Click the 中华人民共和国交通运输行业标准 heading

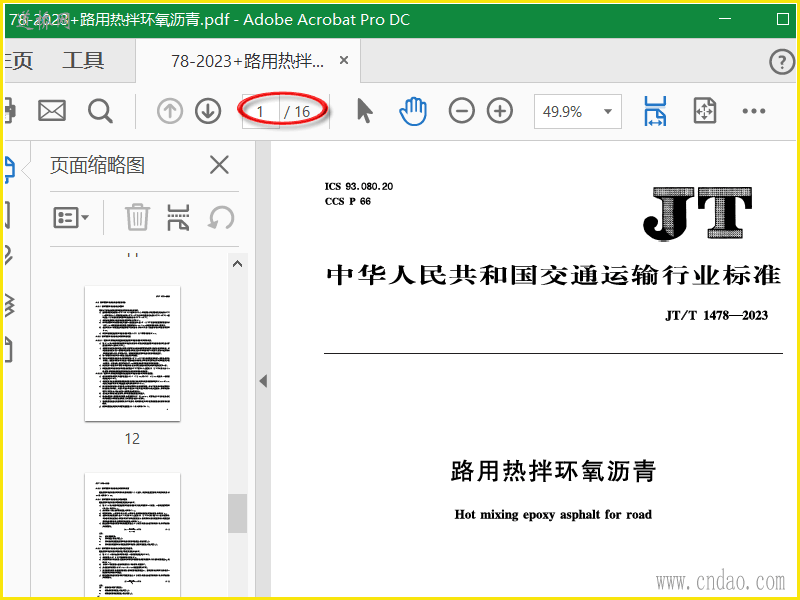pos(554,275)
